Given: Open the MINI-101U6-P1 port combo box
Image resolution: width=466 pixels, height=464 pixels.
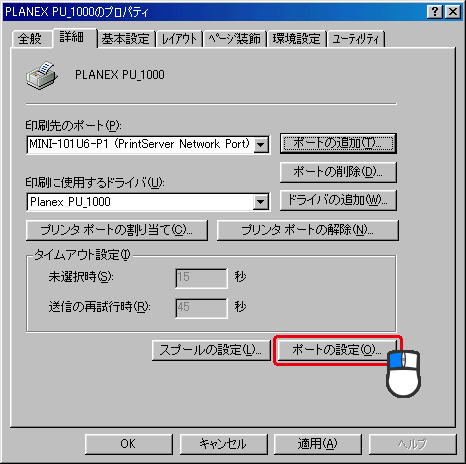Looking at the screenshot, I should pos(148,144).
